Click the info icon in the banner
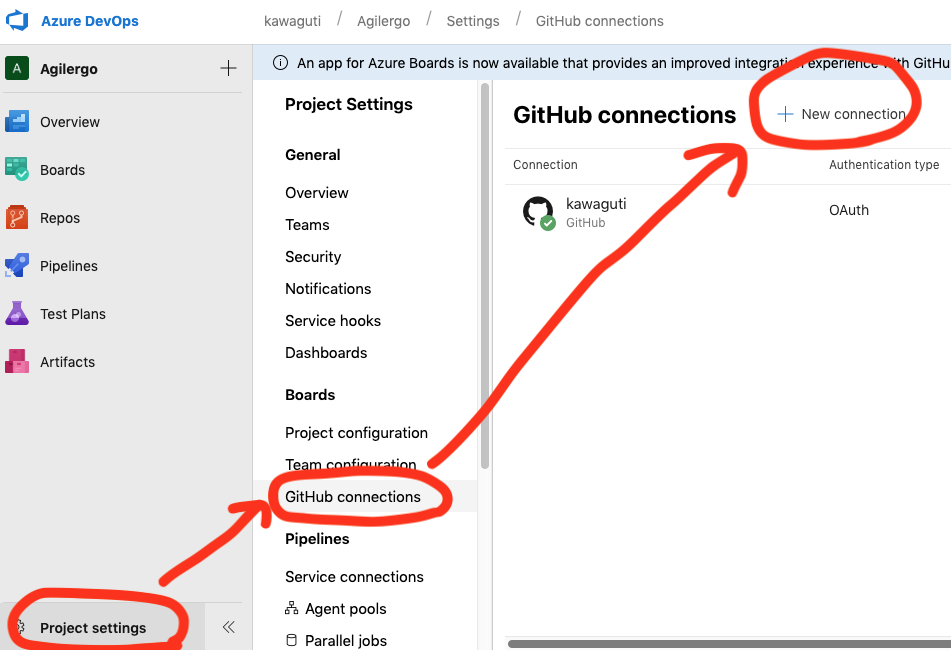The height and width of the screenshot is (650, 951). pos(280,62)
